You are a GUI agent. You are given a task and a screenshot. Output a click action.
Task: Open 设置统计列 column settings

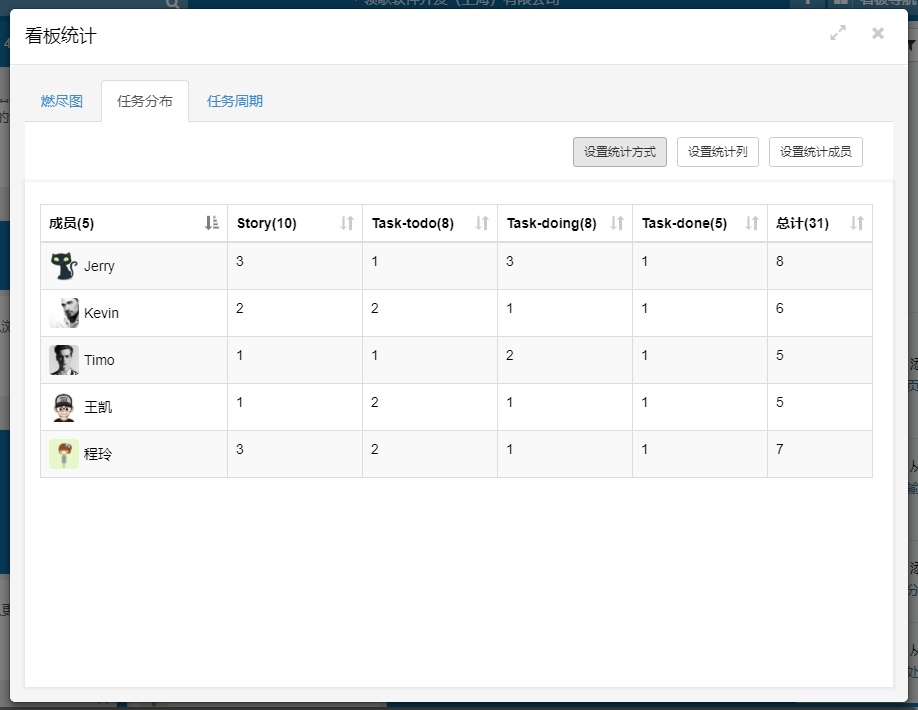(x=718, y=152)
